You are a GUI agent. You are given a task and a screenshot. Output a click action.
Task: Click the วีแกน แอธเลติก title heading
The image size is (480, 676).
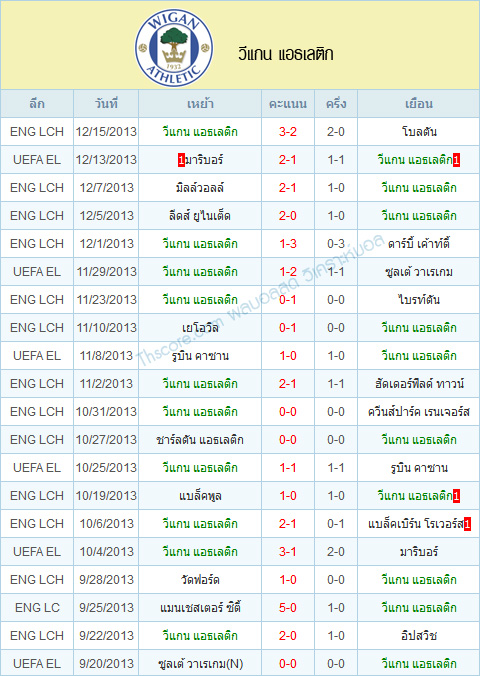pos(285,54)
